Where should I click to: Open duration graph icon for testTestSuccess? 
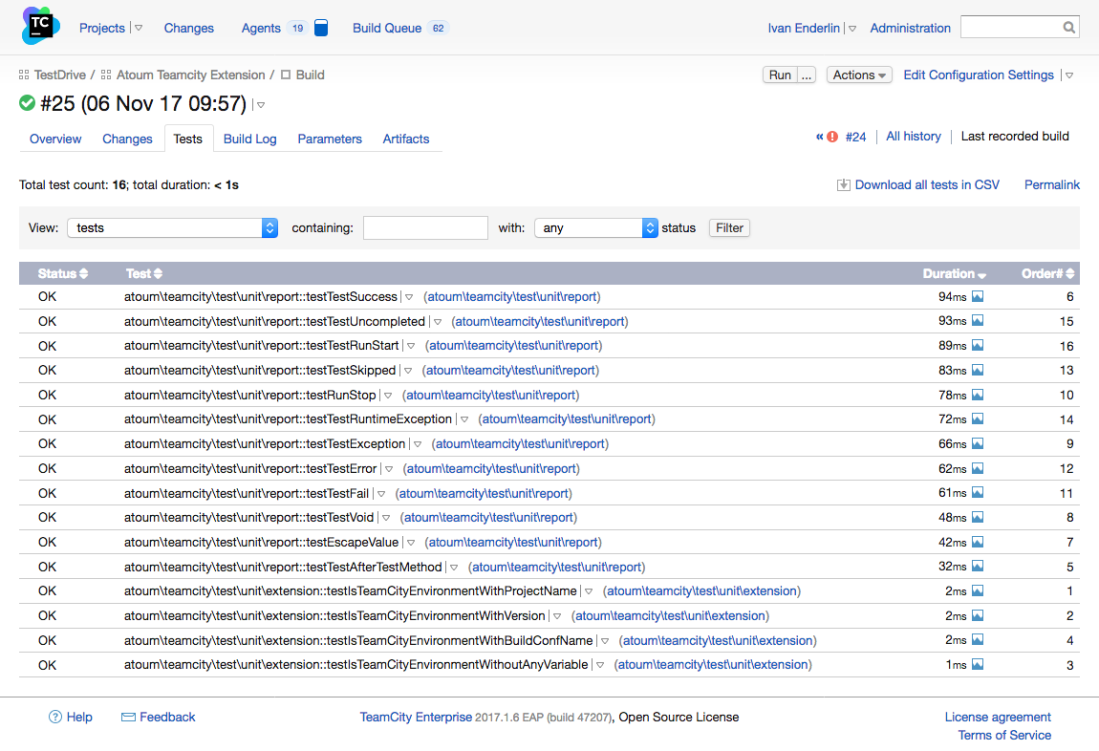tap(978, 297)
